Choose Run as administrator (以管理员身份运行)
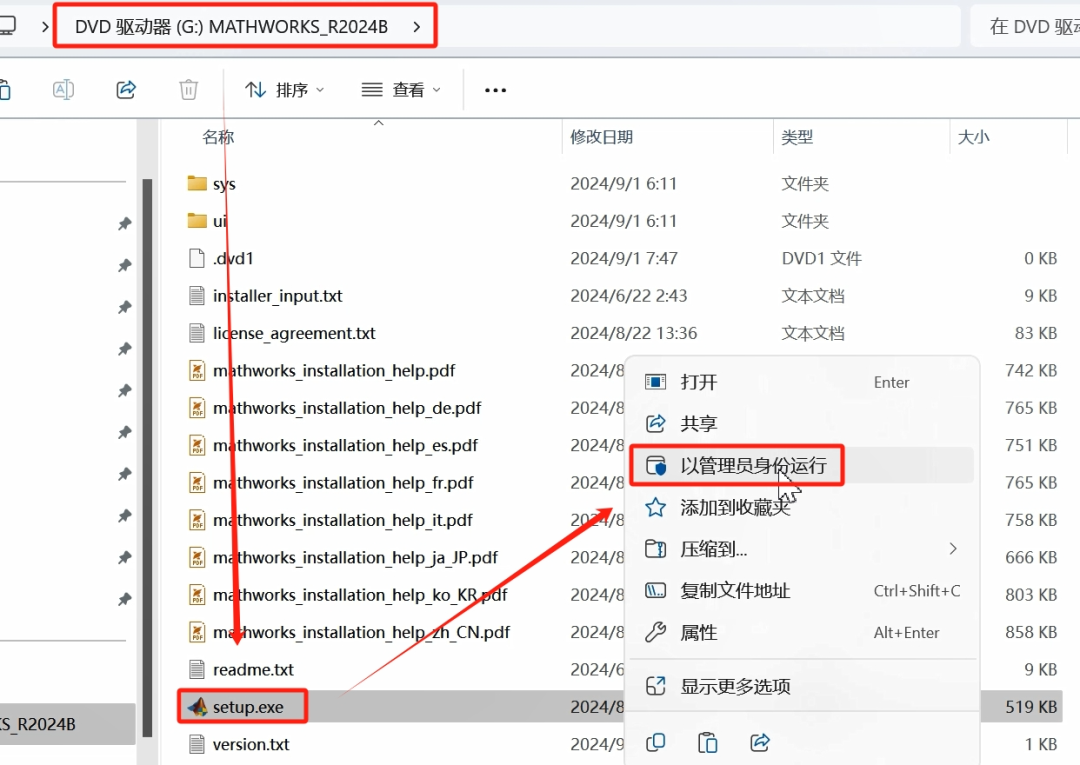Image resolution: width=1080 pixels, height=765 pixels. click(802, 465)
